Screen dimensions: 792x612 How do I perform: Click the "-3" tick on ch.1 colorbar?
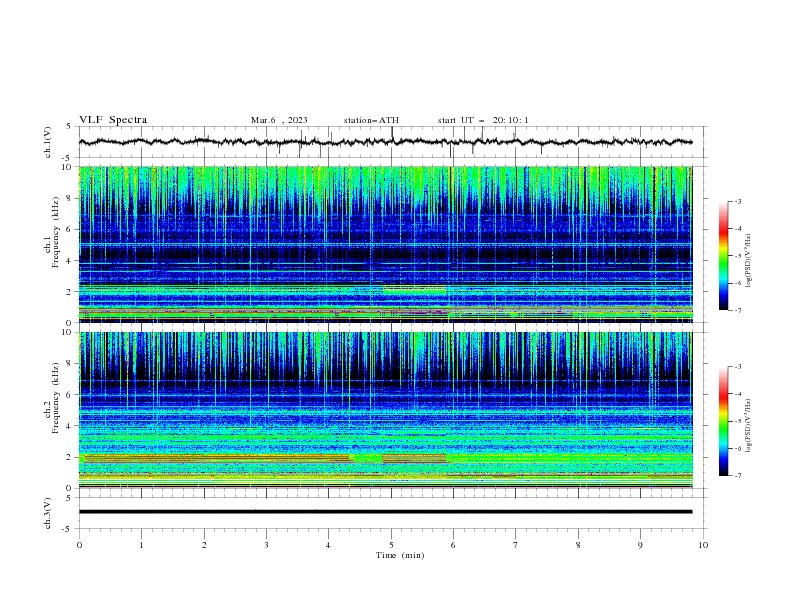point(737,201)
